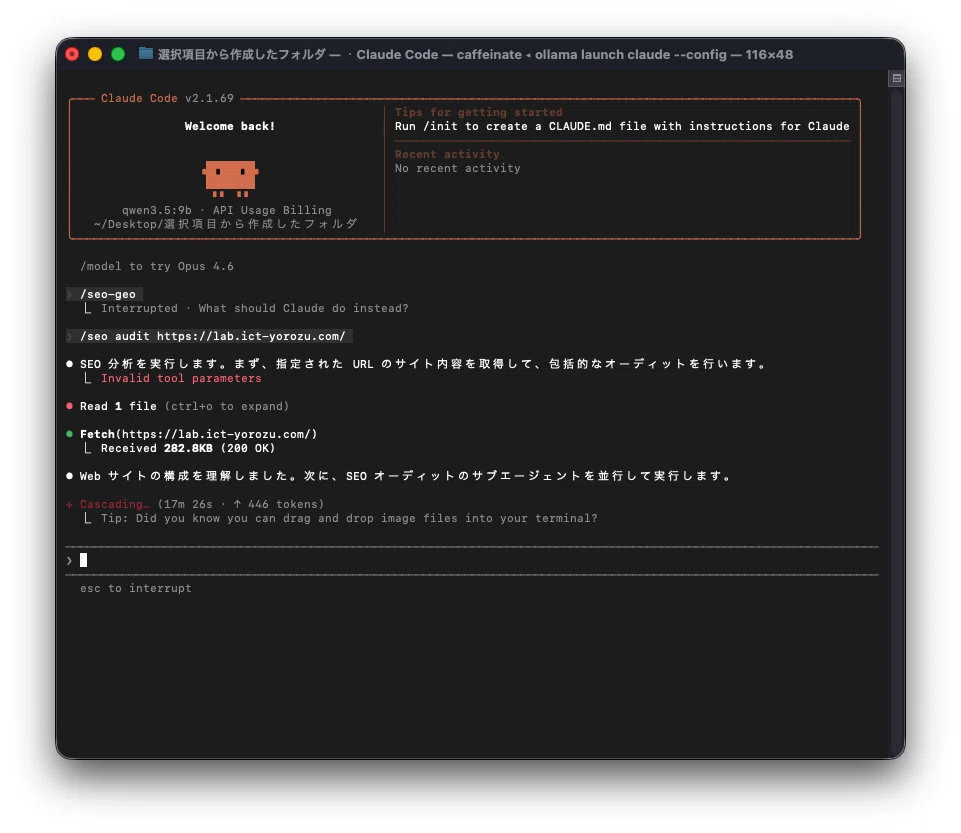Screen dimensions: 961x833
Task: Click the green bullet beside Fetch
Action: [69, 434]
